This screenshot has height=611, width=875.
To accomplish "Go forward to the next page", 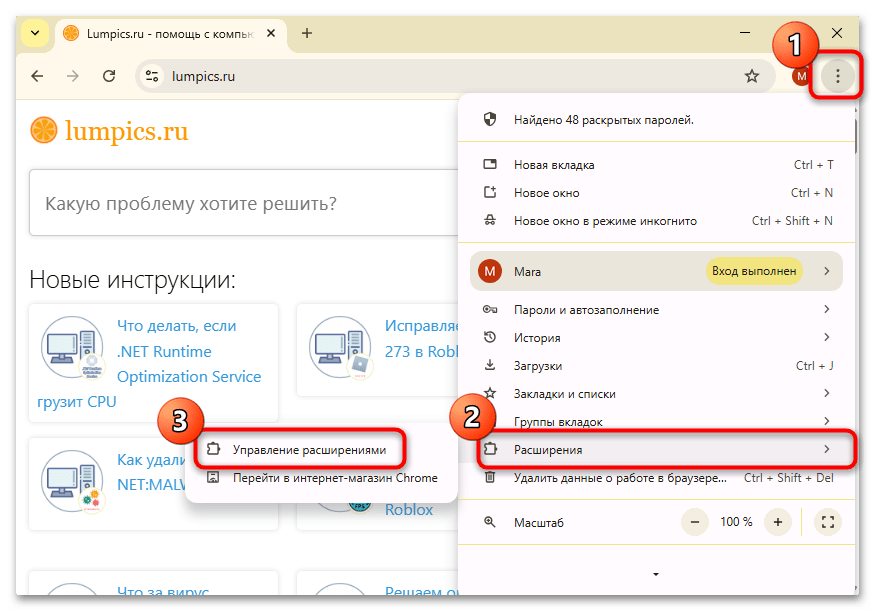I will coord(73,76).
